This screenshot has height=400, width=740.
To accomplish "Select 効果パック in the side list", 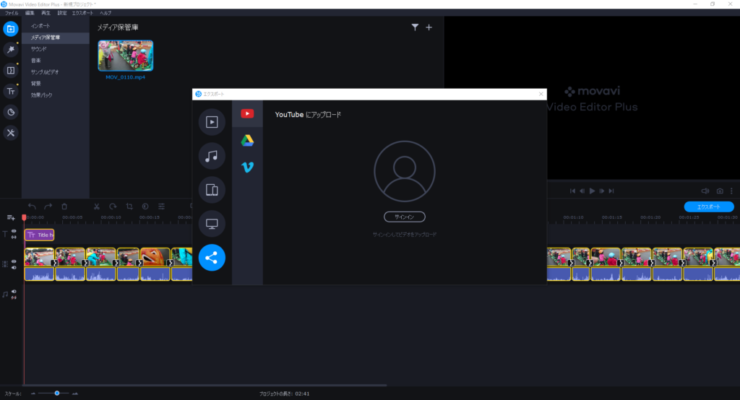I will 56,95.
